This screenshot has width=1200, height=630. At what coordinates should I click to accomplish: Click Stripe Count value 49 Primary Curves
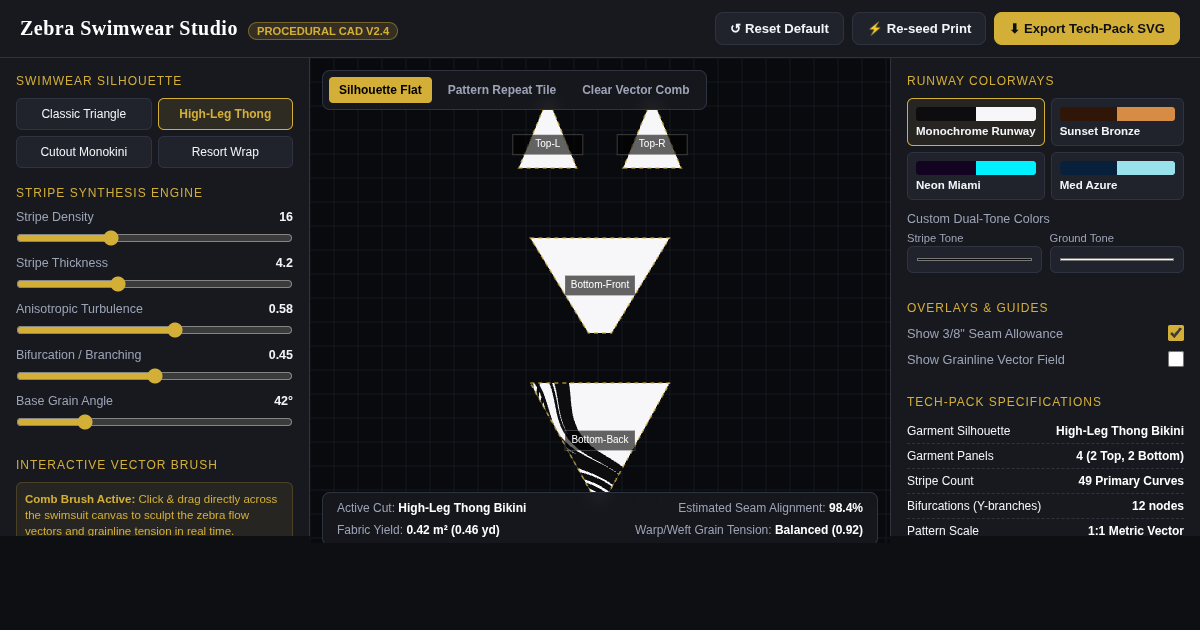click(x=1131, y=481)
